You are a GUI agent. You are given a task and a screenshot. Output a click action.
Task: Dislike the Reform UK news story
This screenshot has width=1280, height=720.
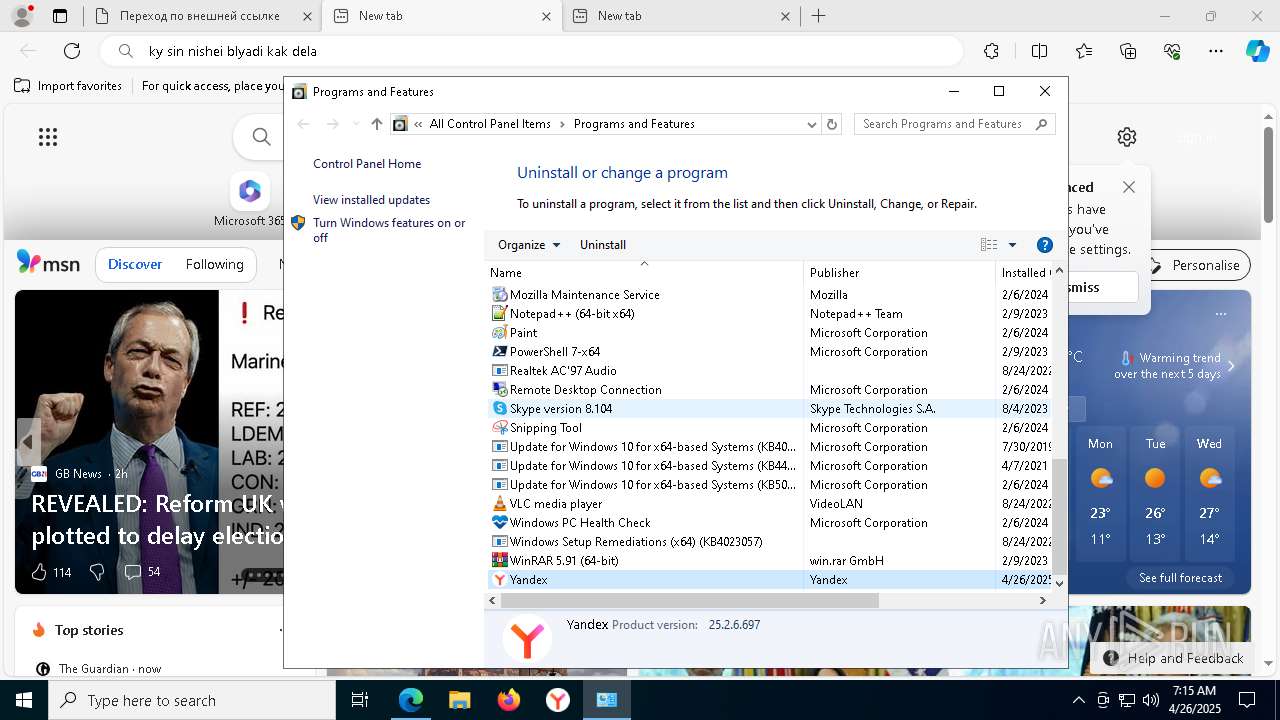click(x=97, y=572)
